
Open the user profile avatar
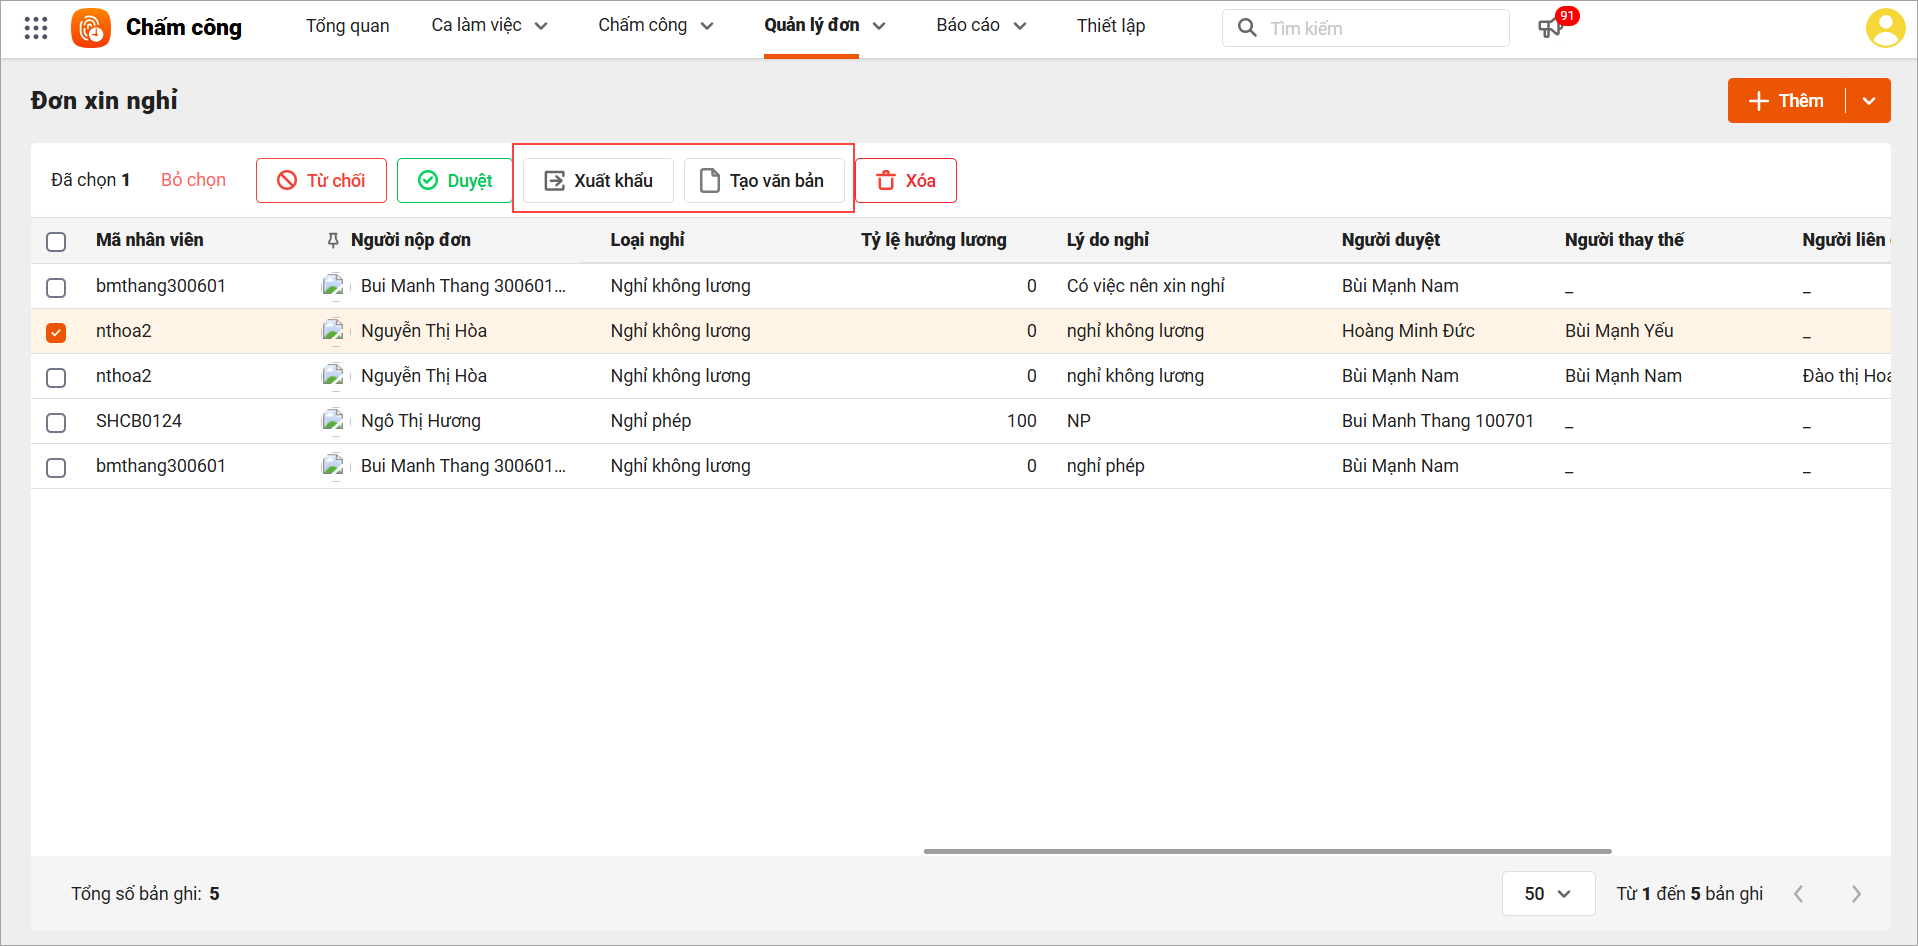click(x=1885, y=28)
